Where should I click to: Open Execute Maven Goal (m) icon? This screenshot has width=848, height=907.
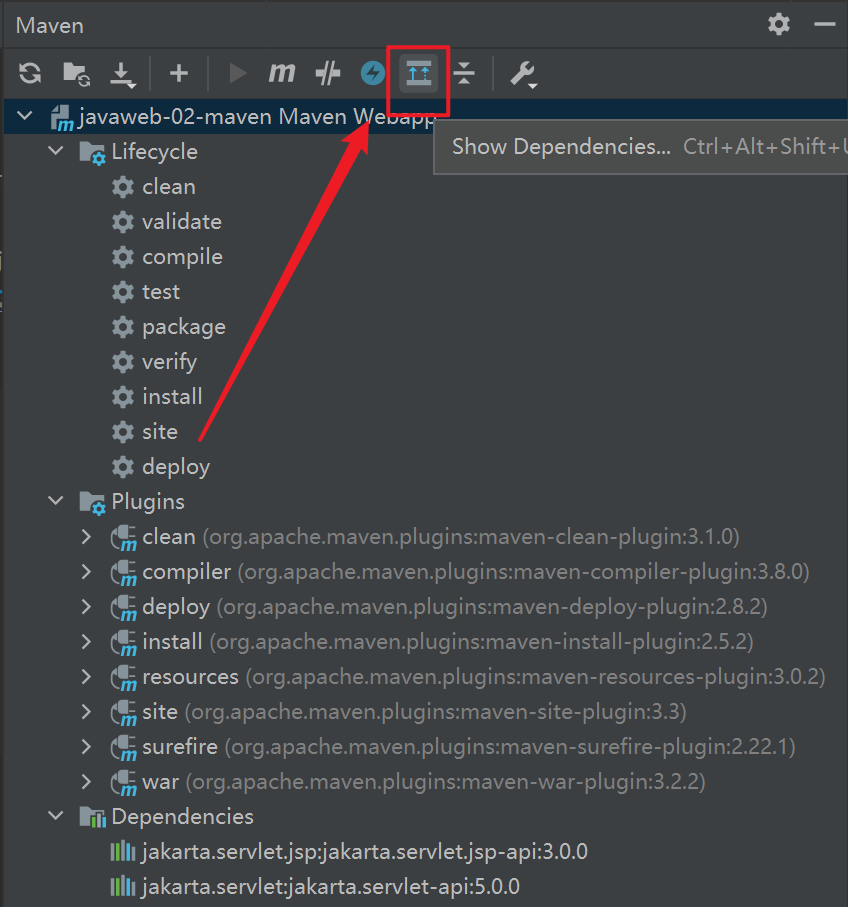click(282, 73)
